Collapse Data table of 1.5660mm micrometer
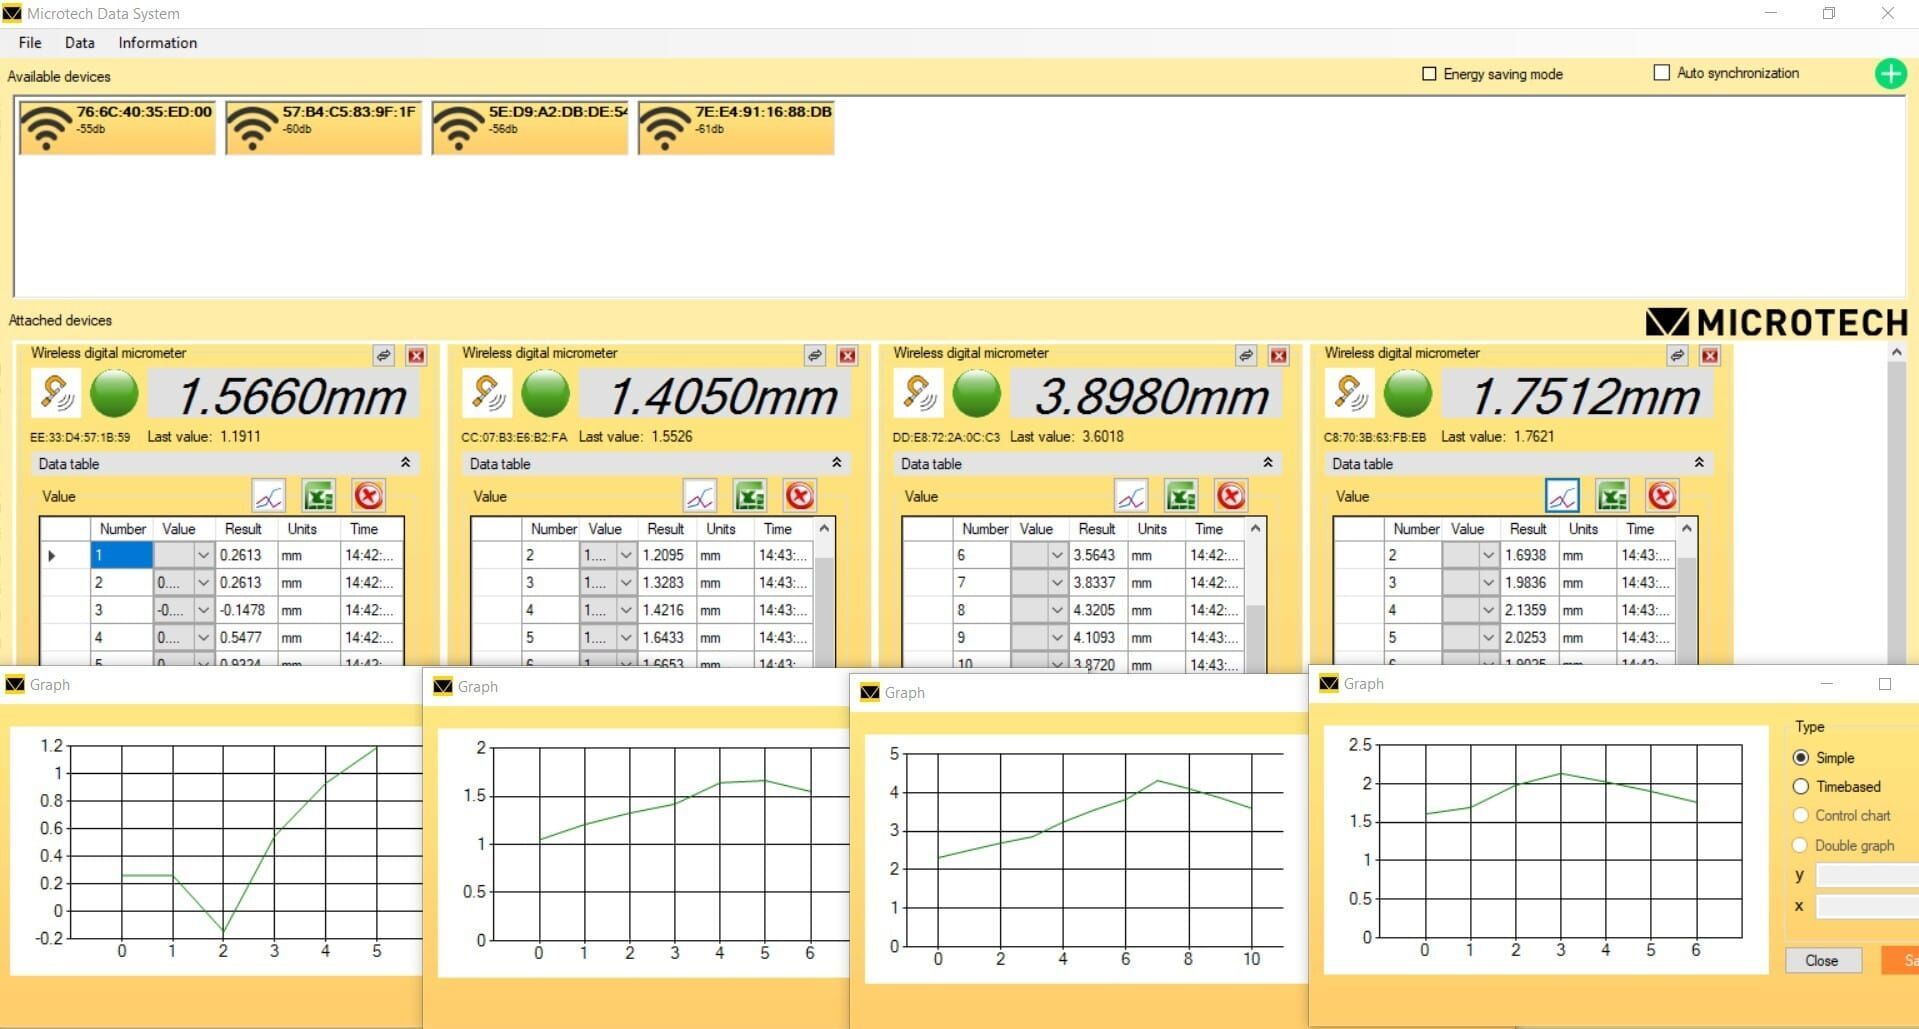 pyautogui.click(x=405, y=463)
